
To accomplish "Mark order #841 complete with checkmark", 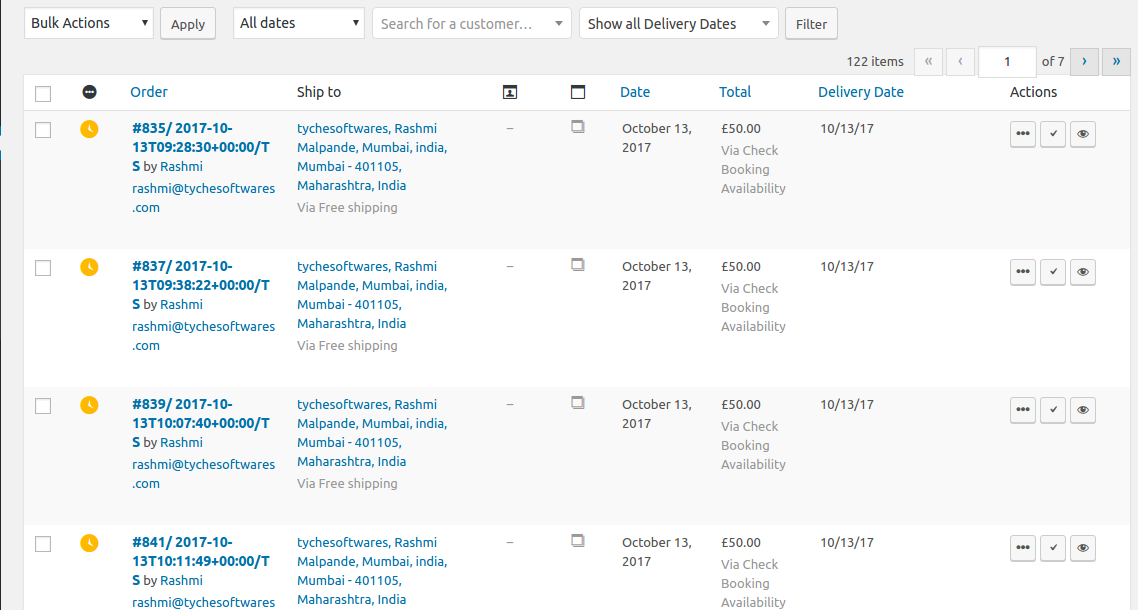I will point(1053,548).
